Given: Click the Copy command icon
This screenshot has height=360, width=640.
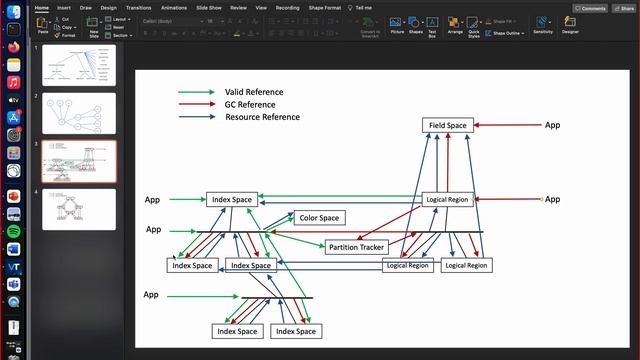Looking at the screenshot, I should pos(57,27).
